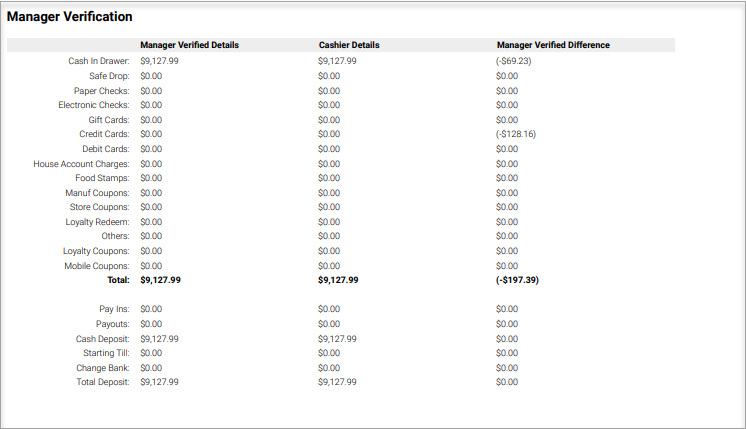Click the Cash Deposit row label

[103, 339]
